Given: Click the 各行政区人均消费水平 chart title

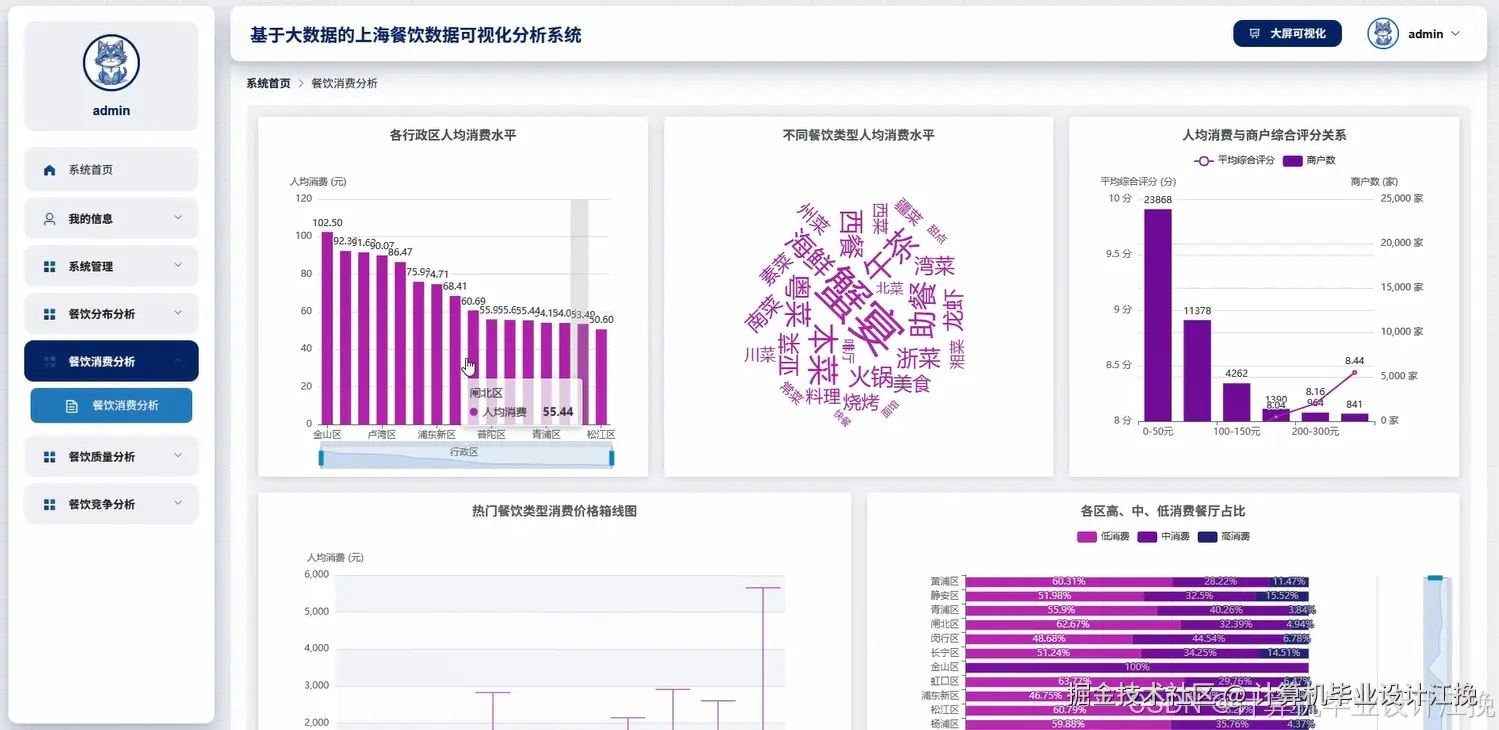Looking at the screenshot, I should pyautogui.click(x=452, y=135).
